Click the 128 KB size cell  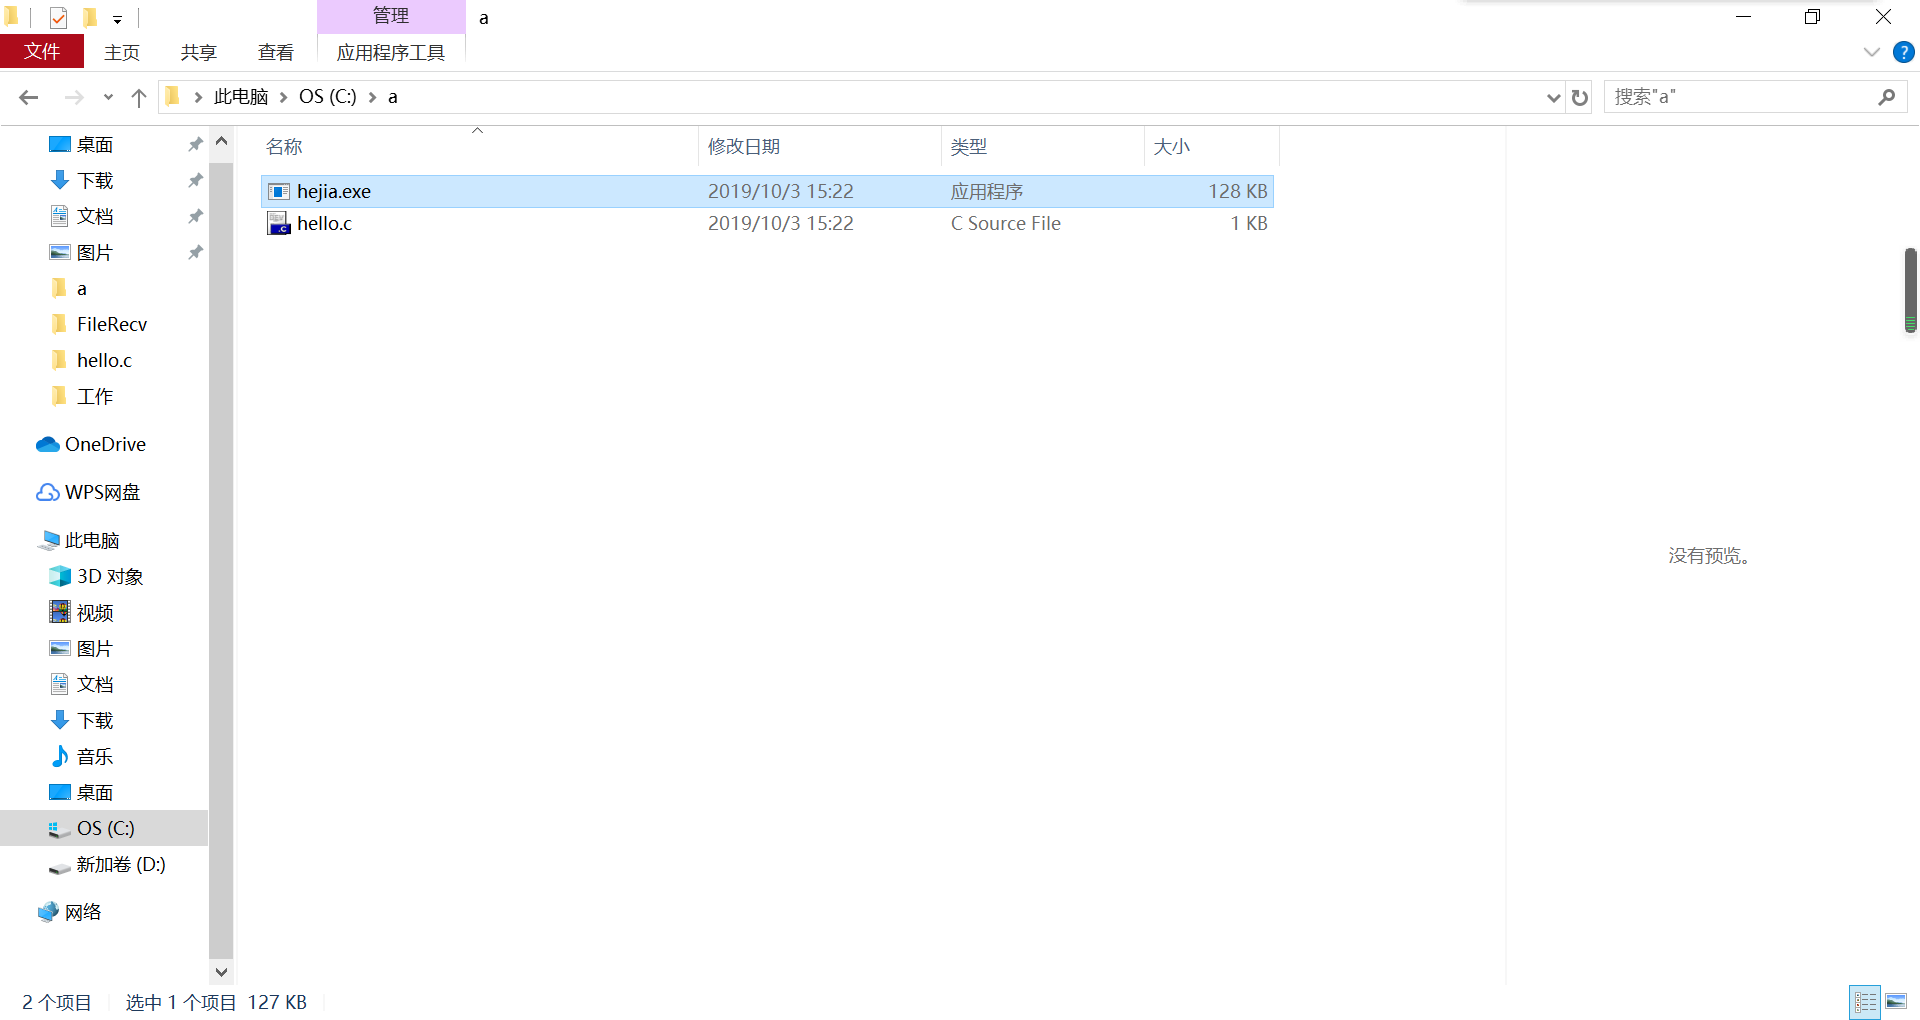[1237, 192]
